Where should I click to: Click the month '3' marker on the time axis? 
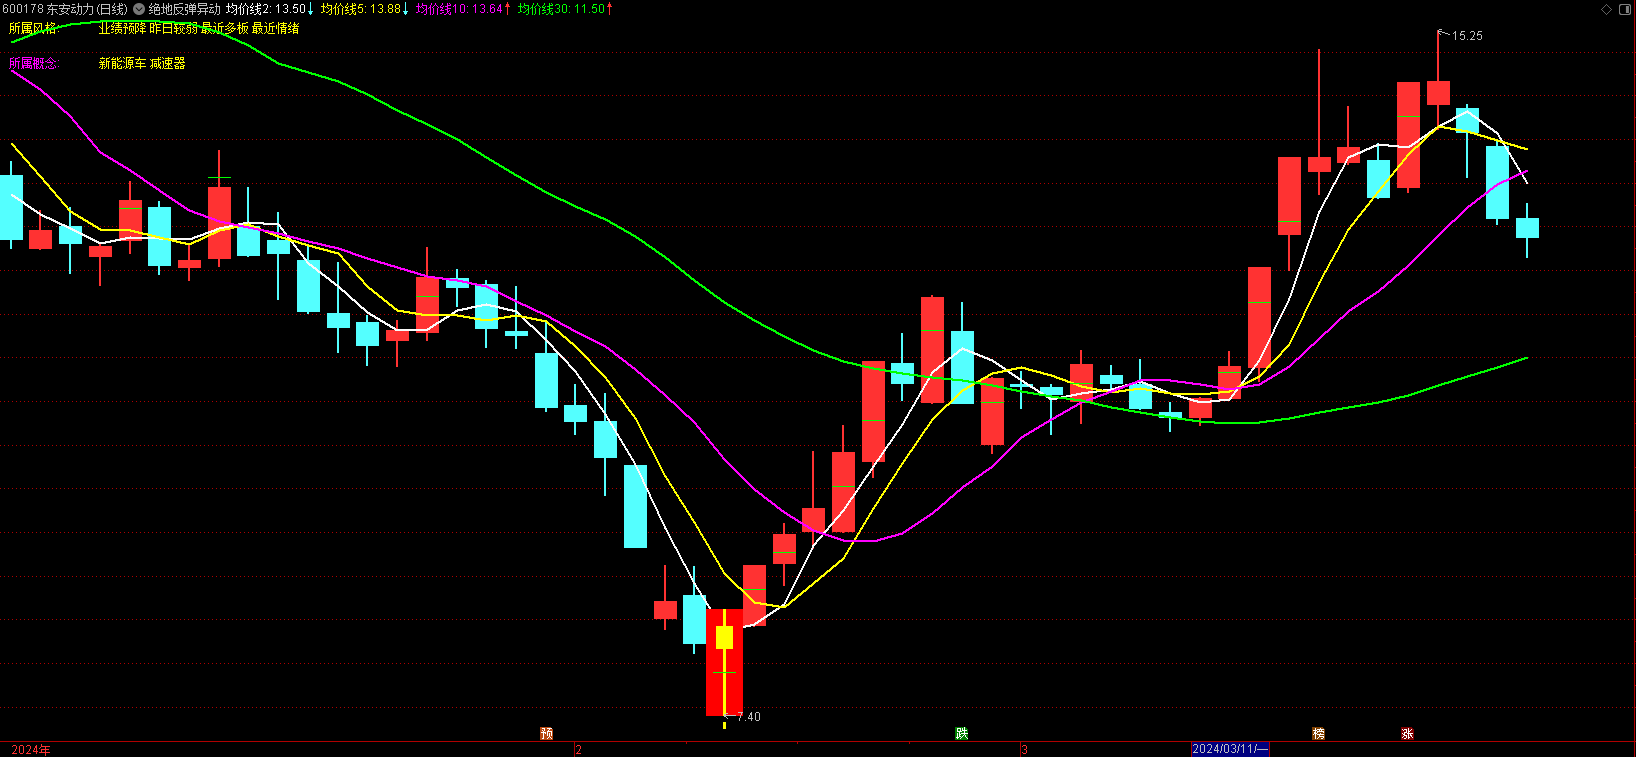click(x=1025, y=749)
